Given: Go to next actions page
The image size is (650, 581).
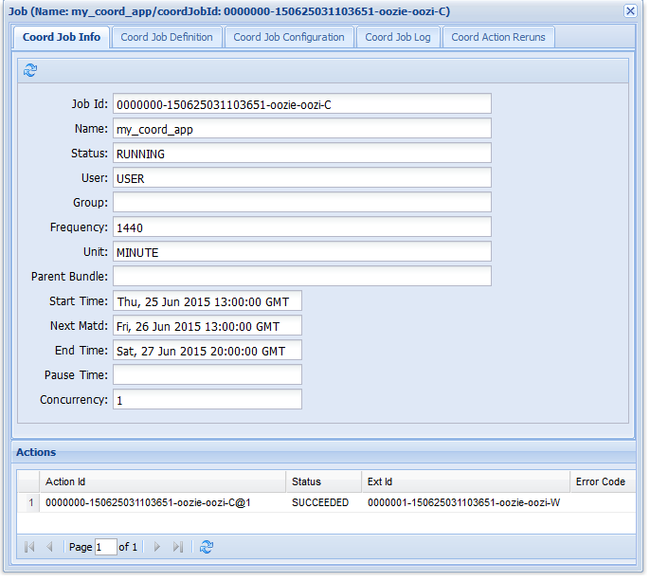Looking at the screenshot, I should pyautogui.click(x=157, y=547).
